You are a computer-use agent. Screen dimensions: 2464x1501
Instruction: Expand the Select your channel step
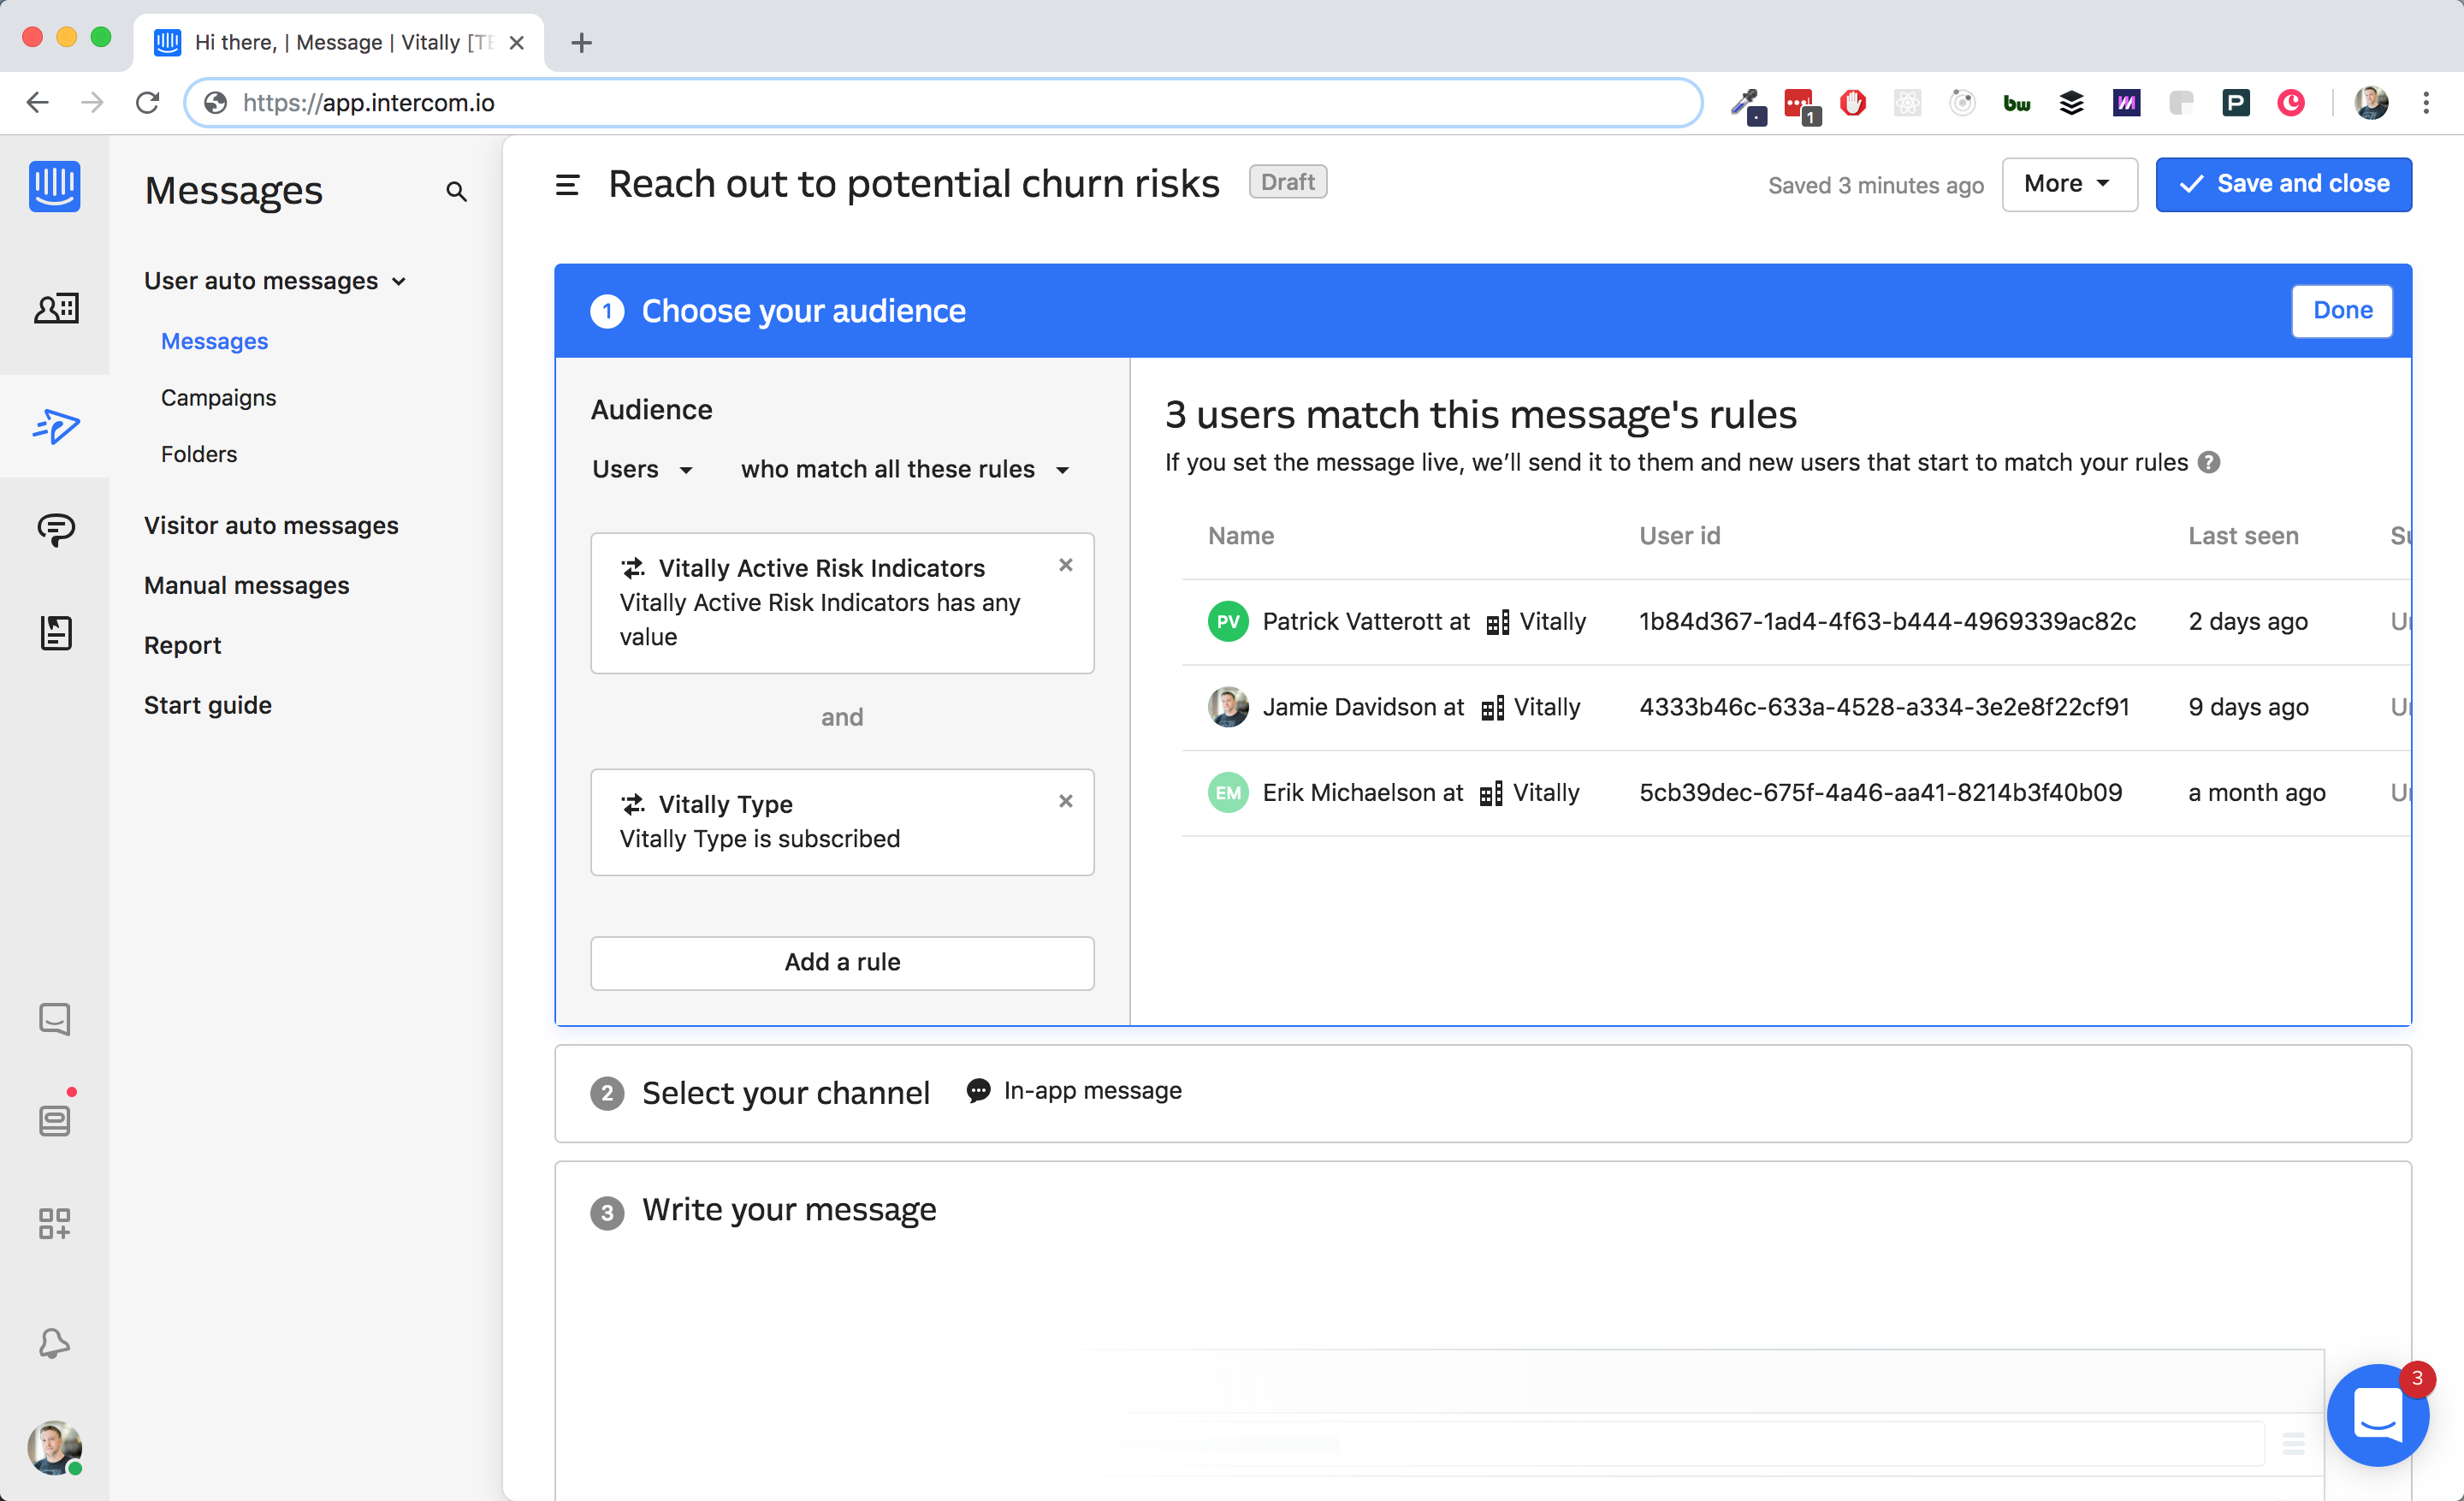(1482, 1093)
